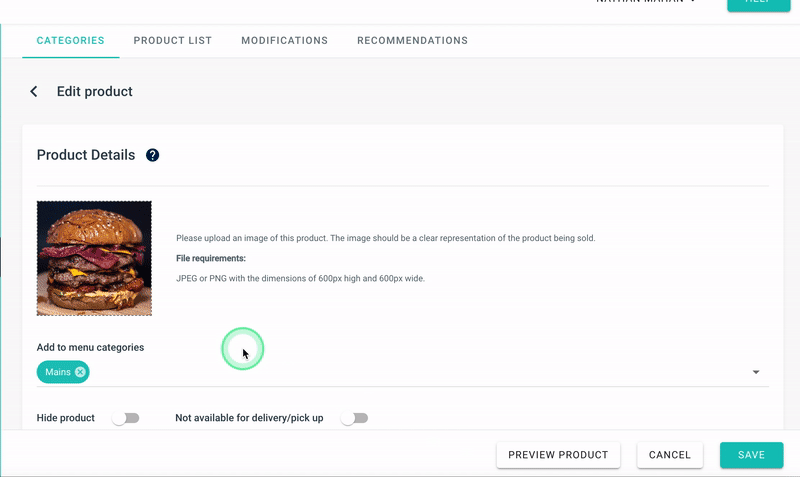800x477 pixels.
Task: Switch to the Categories tab
Action: 70,41
